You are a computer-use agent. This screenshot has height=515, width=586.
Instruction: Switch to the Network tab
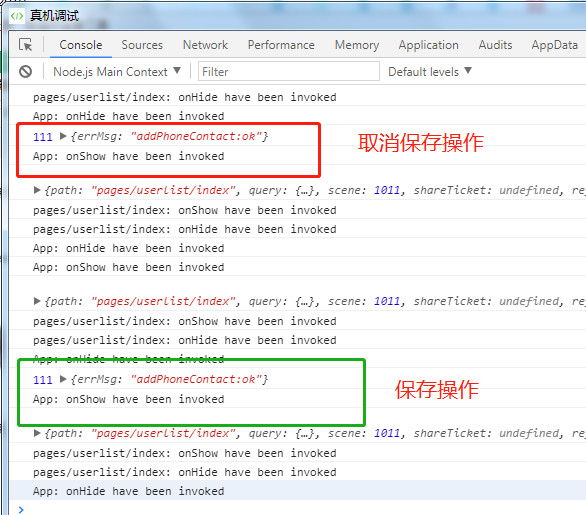pyautogui.click(x=205, y=45)
